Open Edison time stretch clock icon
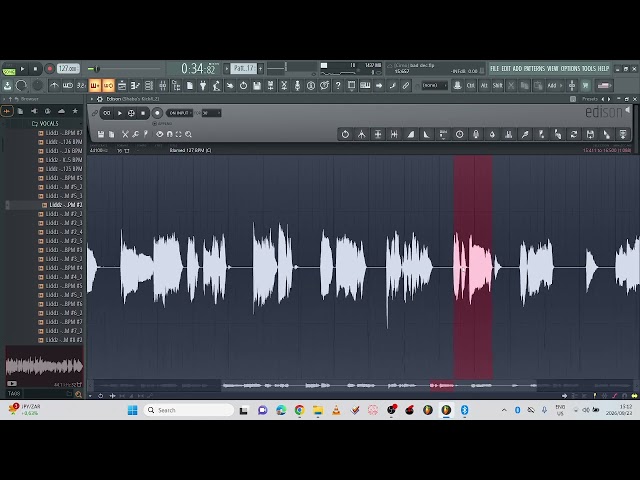The width and height of the screenshot is (640, 480). coord(460,134)
